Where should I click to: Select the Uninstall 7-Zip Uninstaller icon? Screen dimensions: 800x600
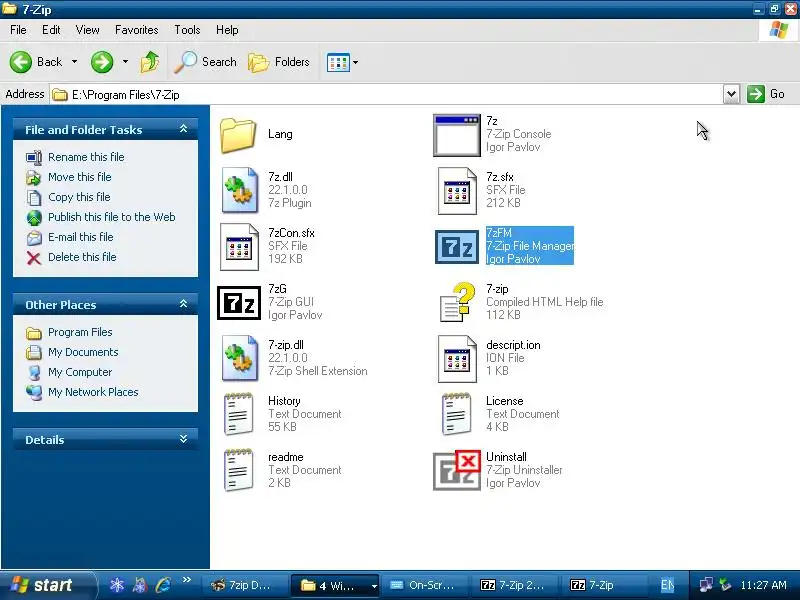pyautogui.click(x=457, y=470)
